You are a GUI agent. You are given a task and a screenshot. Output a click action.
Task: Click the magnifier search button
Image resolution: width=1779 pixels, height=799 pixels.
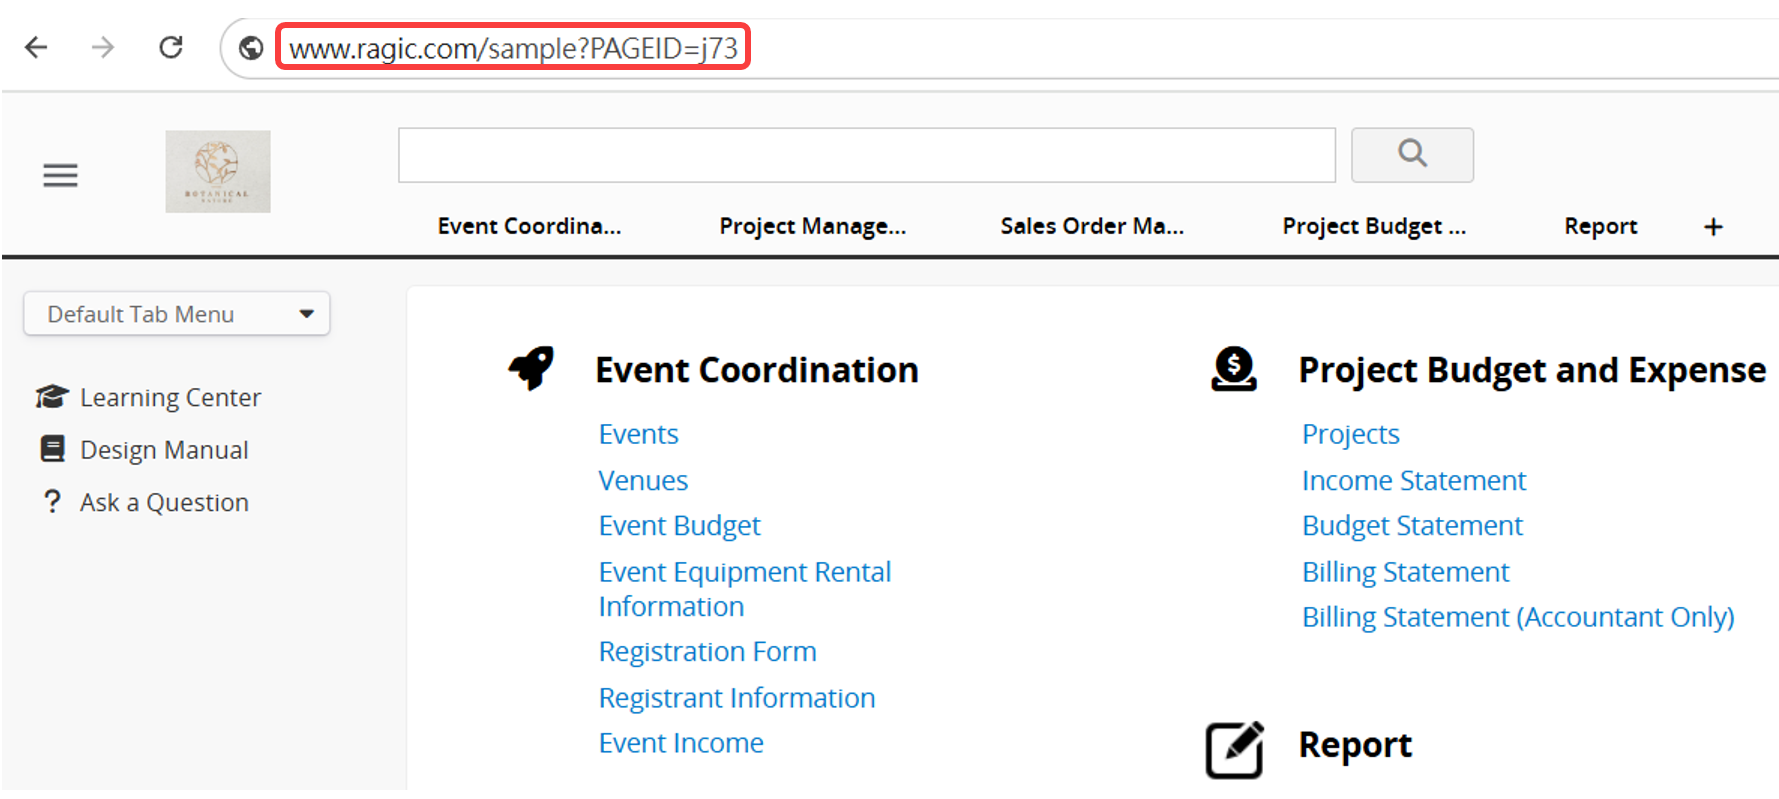coord(1412,154)
